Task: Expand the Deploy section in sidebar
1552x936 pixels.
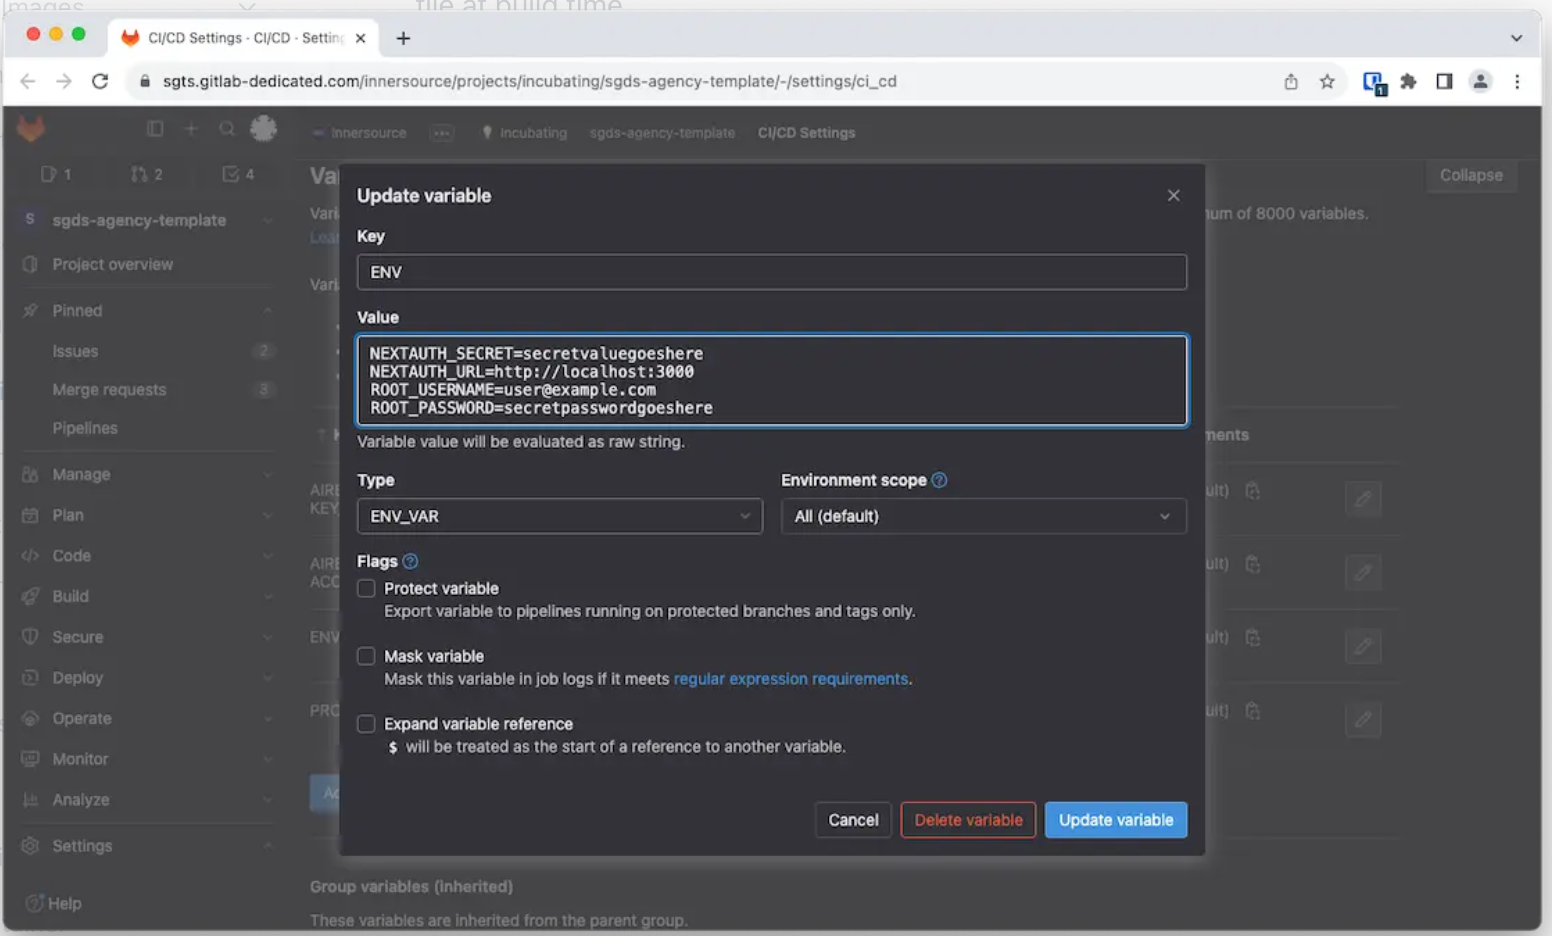Action: [x=77, y=678]
